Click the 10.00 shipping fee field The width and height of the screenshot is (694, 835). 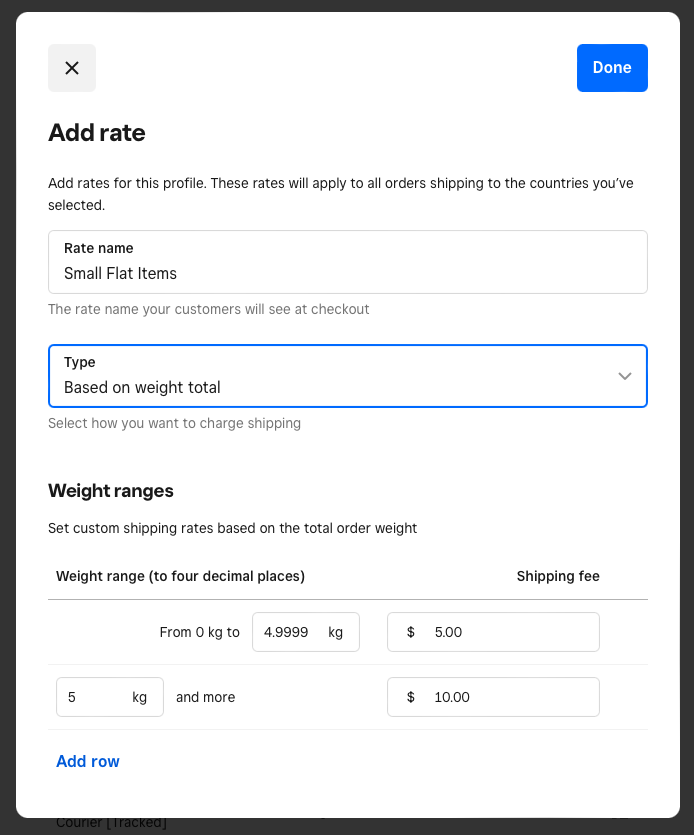click(x=510, y=697)
